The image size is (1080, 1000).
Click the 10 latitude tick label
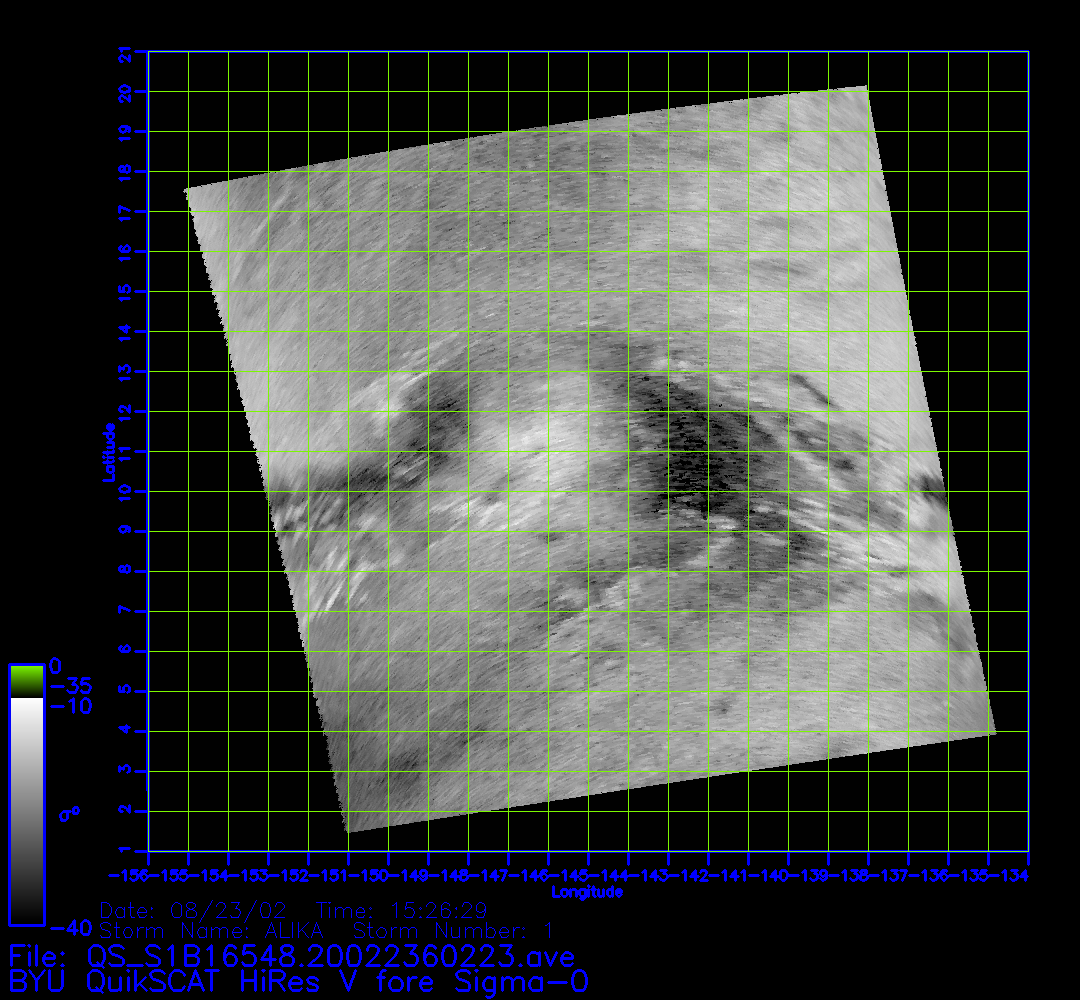126,492
